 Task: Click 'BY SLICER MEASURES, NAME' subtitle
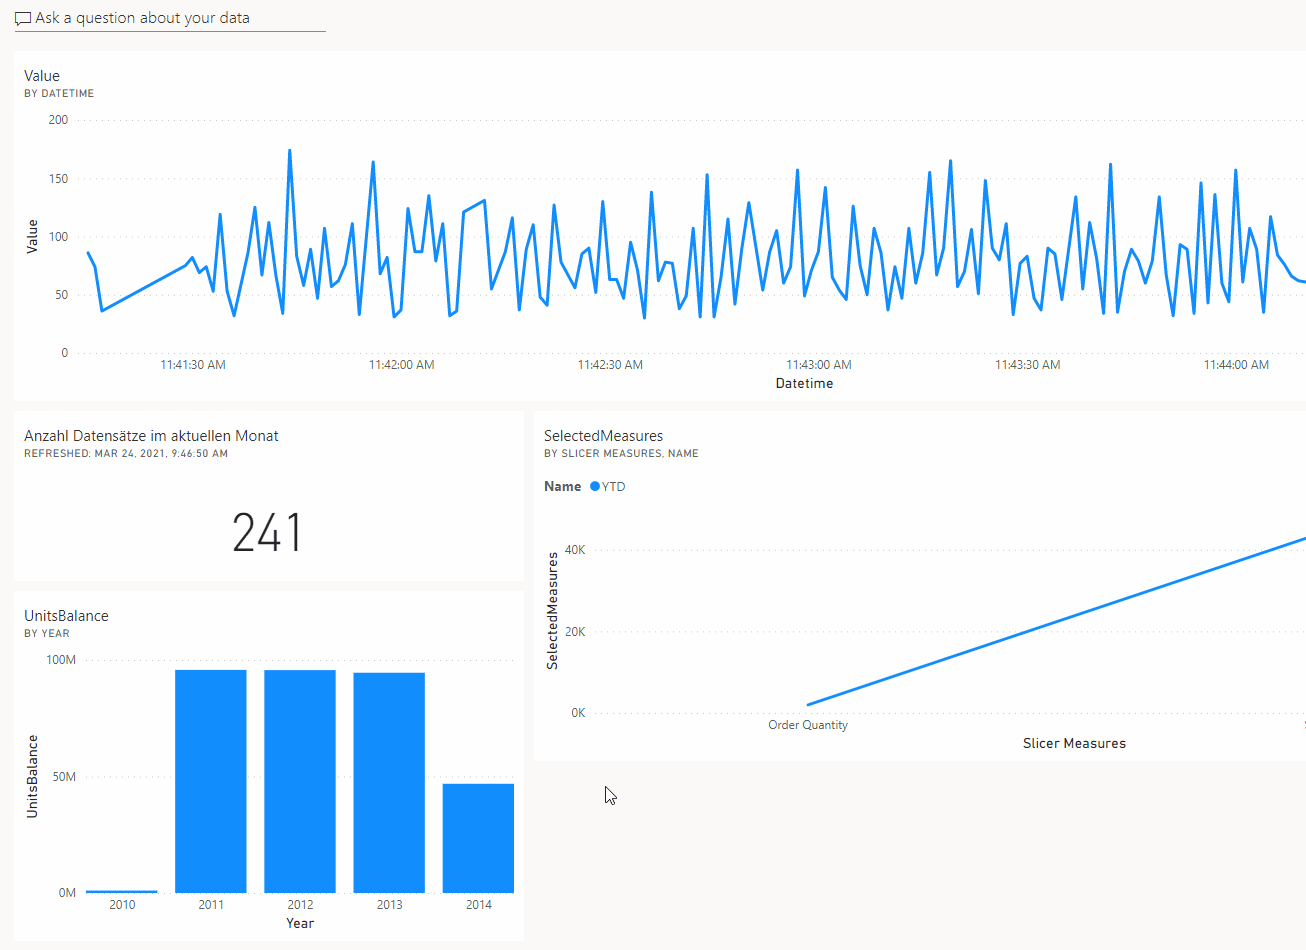click(x=621, y=453)
